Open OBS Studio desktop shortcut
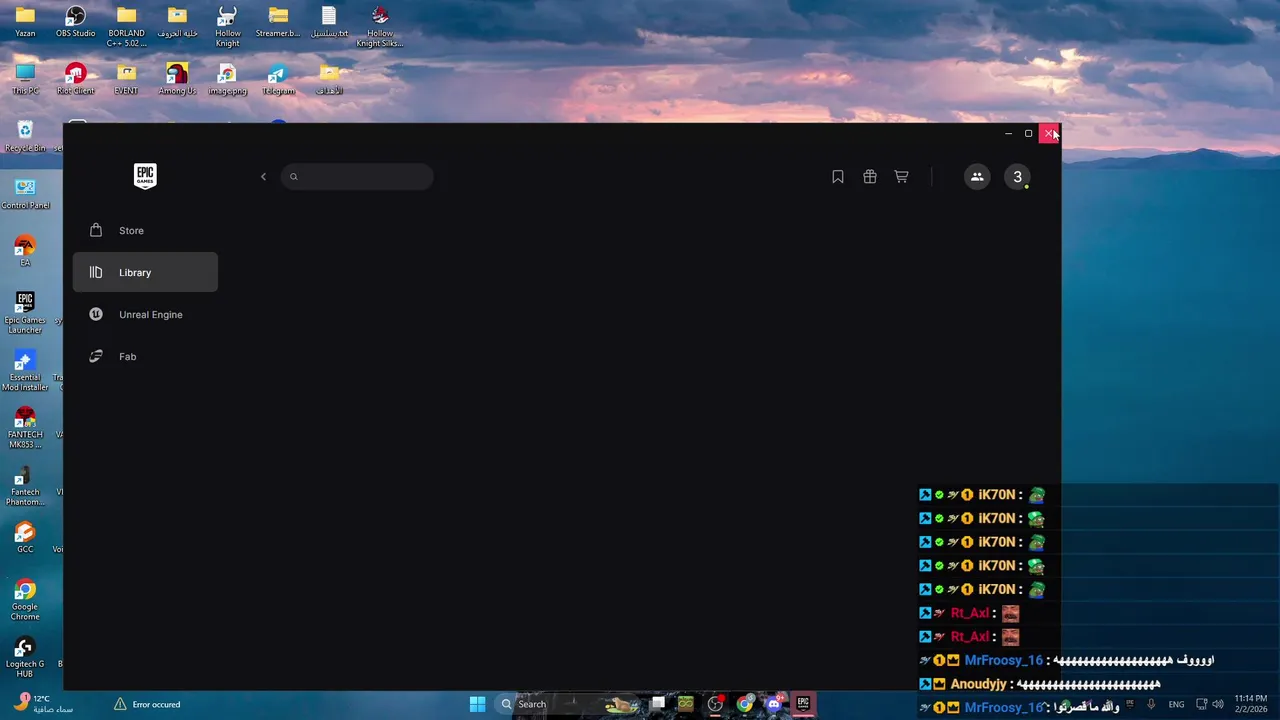The image size is (1280, 720). click(75, 22)
